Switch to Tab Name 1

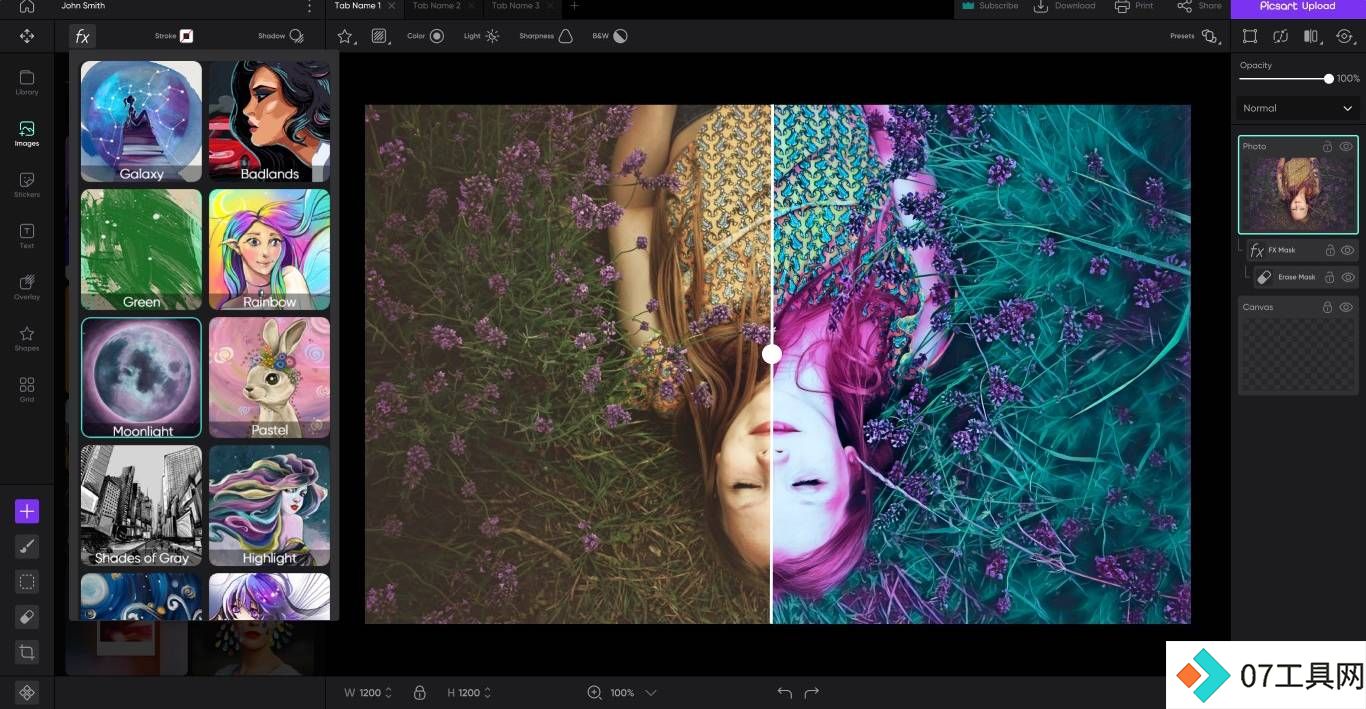(357, 6)
